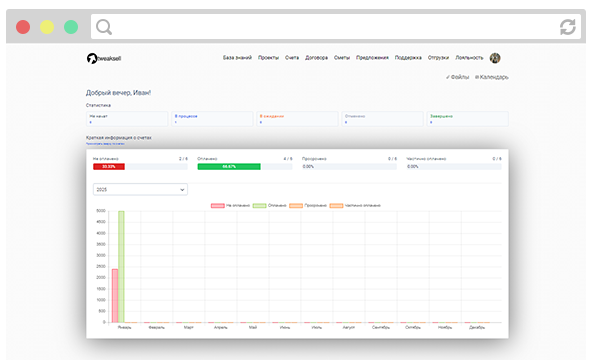
Task: Go to Отгрузки
Action: coord(438,58)
